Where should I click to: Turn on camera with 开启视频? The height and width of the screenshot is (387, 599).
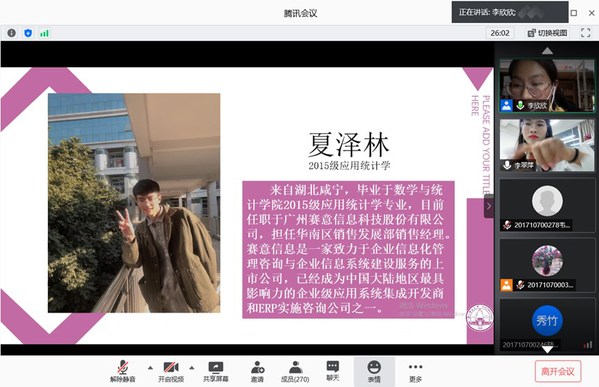171,371
